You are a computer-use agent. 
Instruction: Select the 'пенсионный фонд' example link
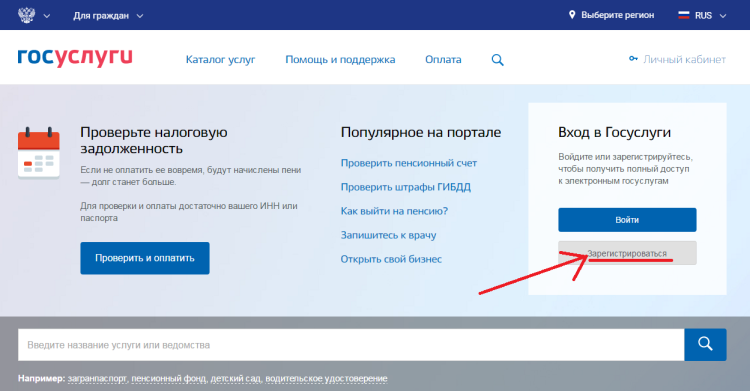click(169, 379)
